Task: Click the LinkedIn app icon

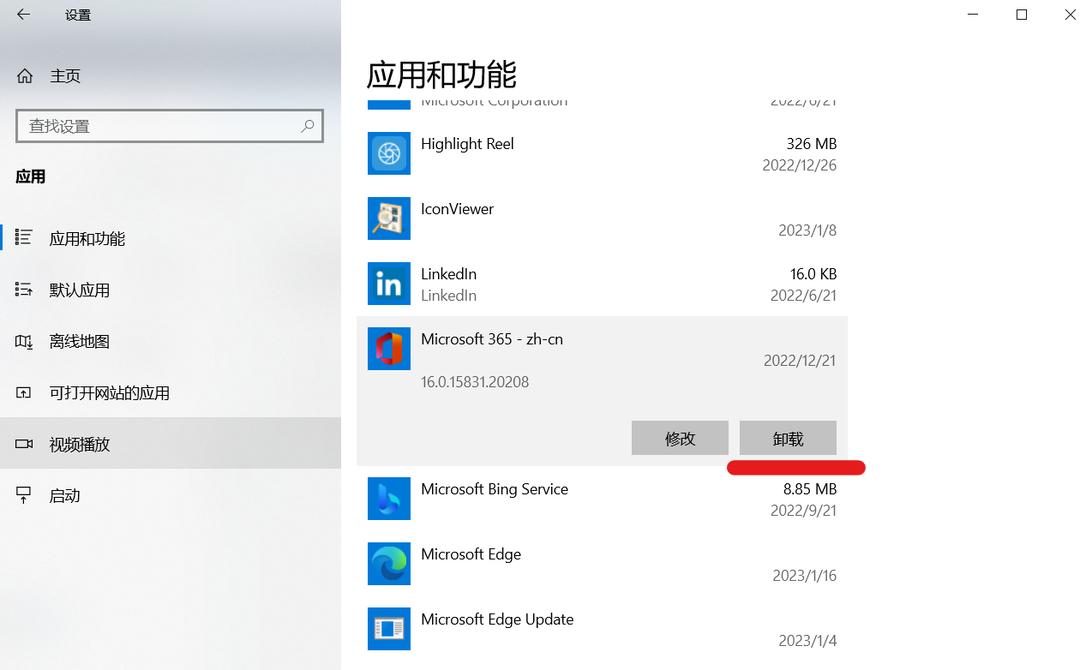Action: tap(389, 283)
